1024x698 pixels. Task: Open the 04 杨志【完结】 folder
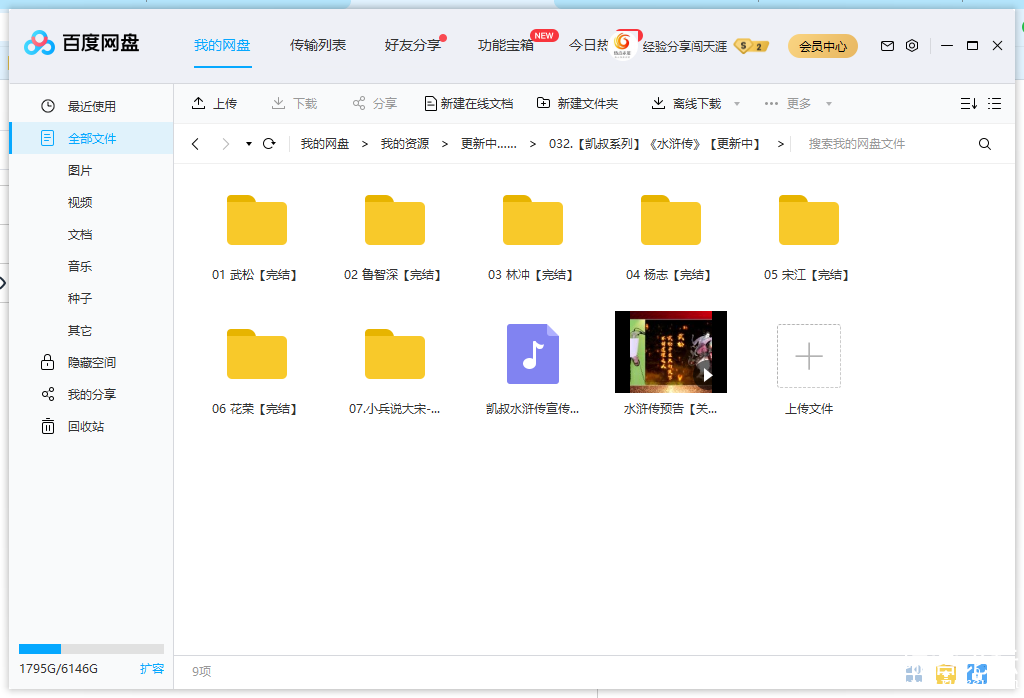(671, 220)
